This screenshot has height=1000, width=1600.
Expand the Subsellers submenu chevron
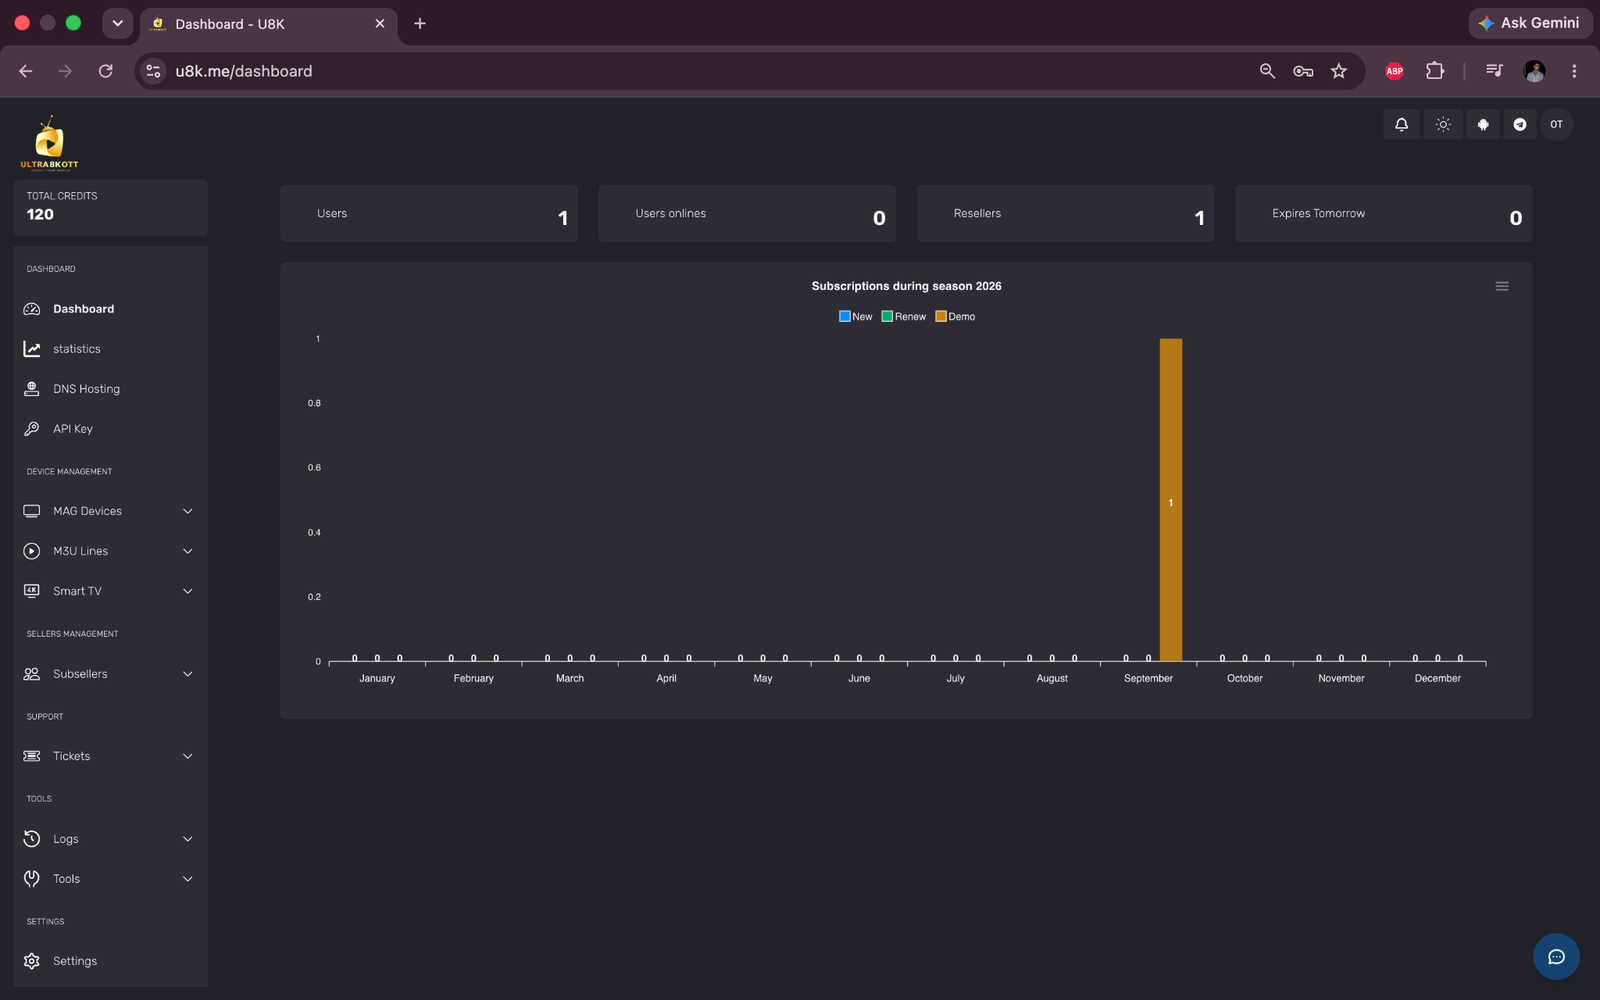[x=187, y=674]
